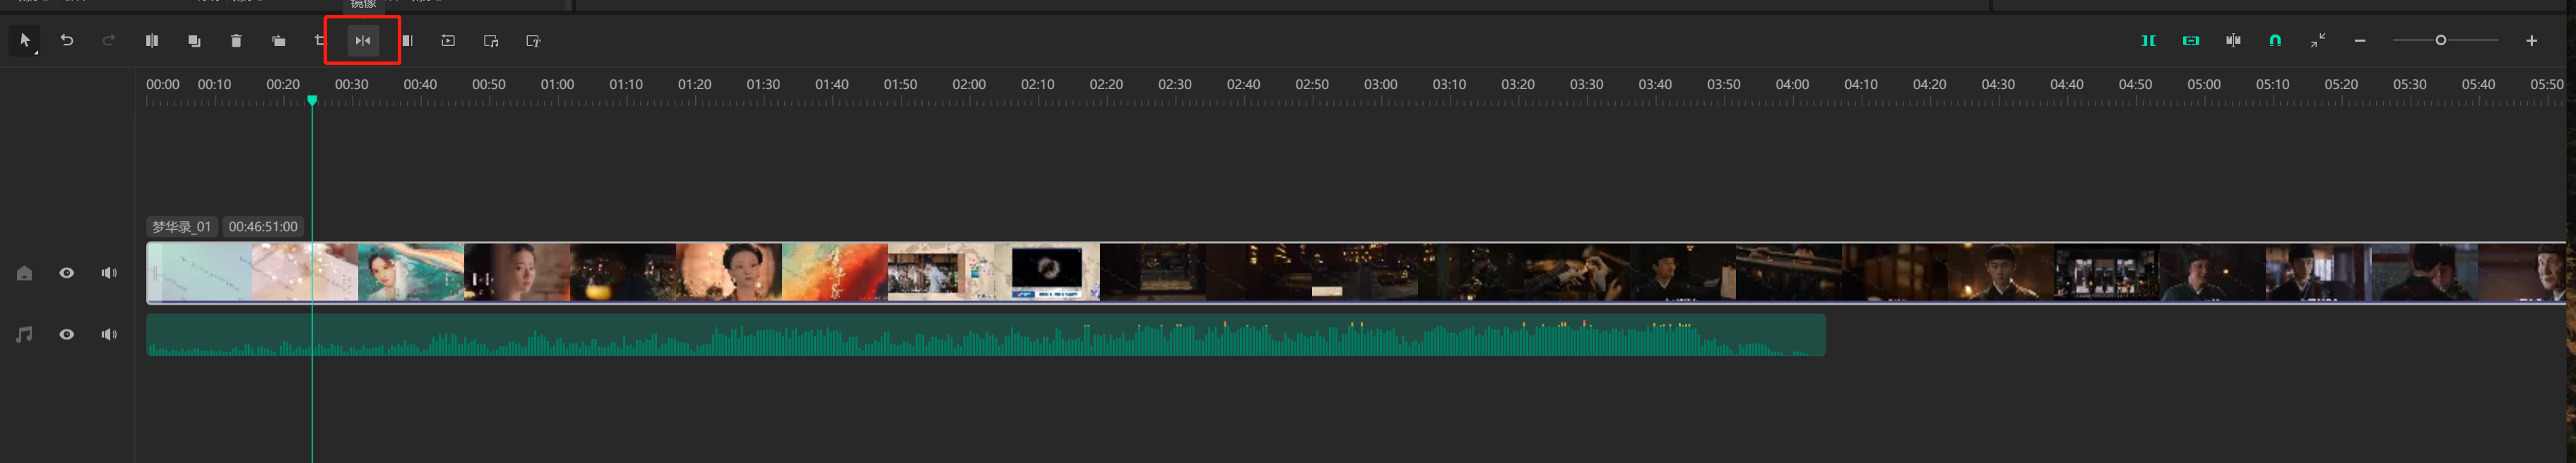The height and width of the screenshot is (463, 2576).
Task: Split the clip at the playhead
Action: 152,41
